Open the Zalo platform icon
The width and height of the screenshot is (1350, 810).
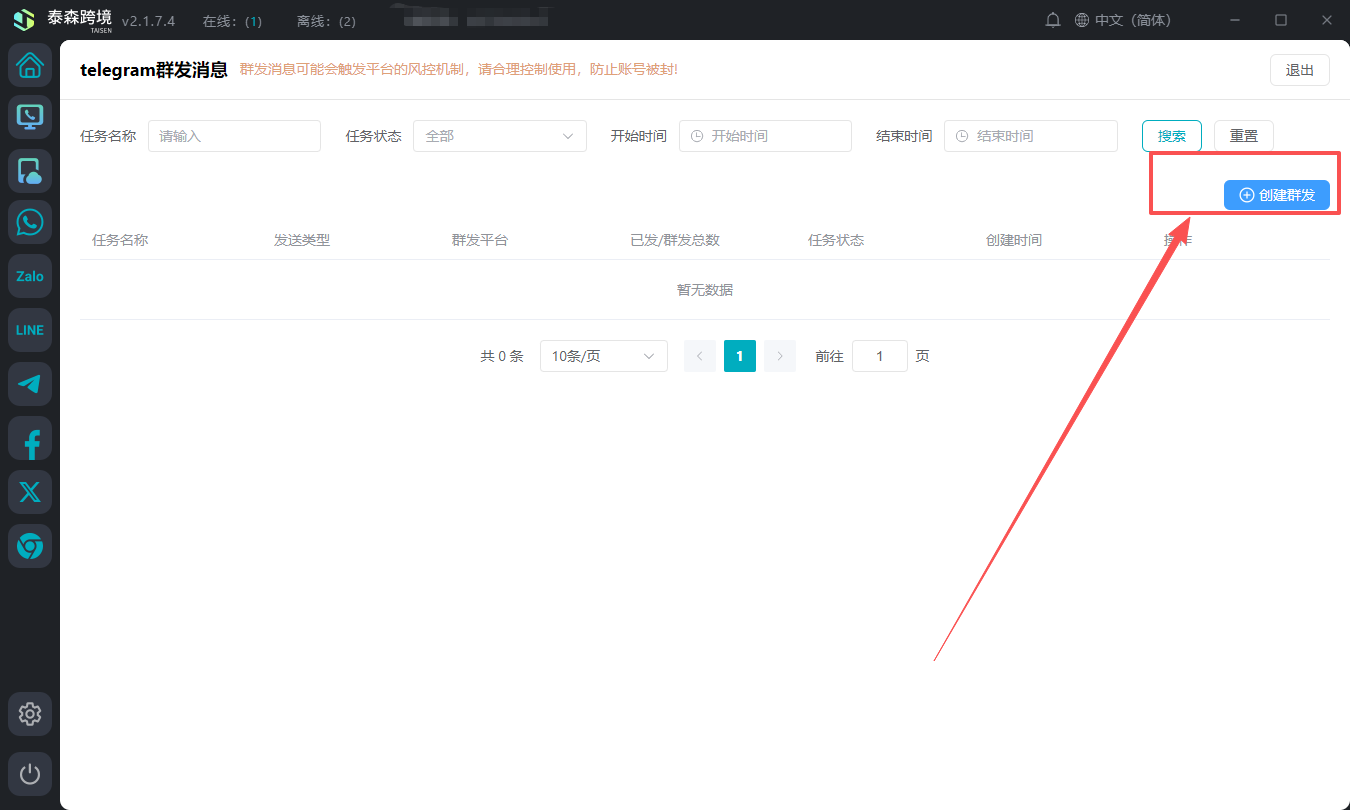pyautogui.click(x=30, y=276)
